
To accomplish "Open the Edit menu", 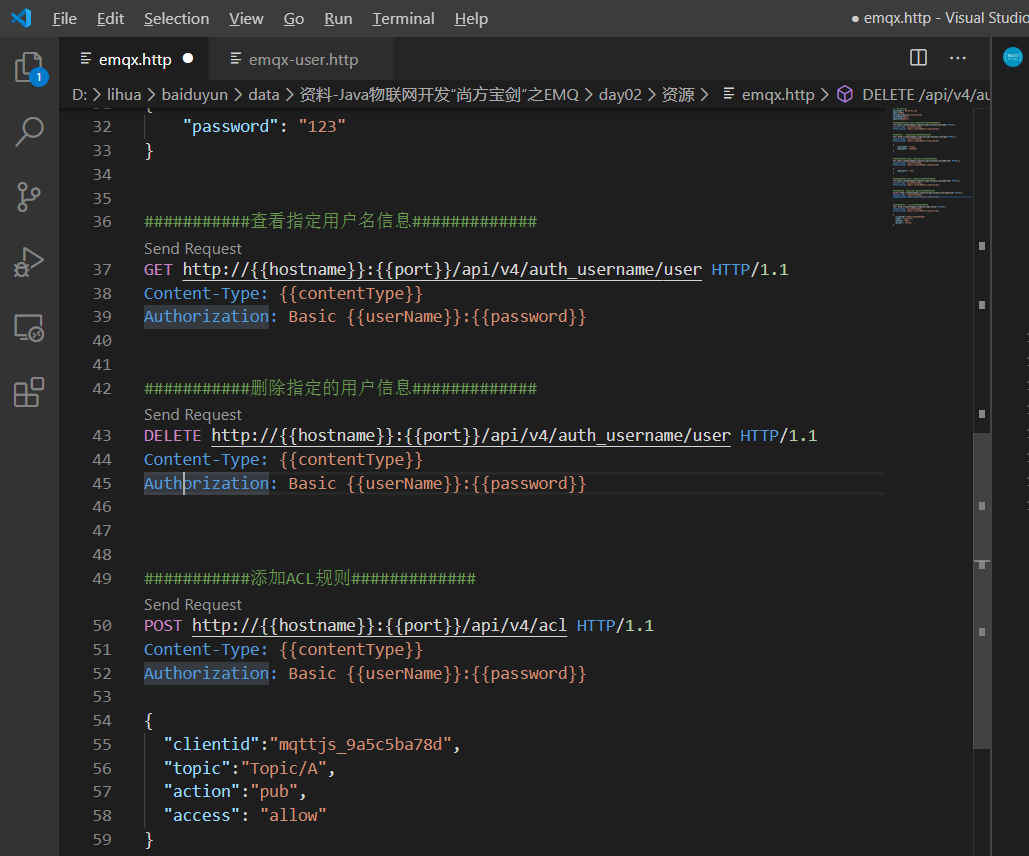I will click(110, 18).
